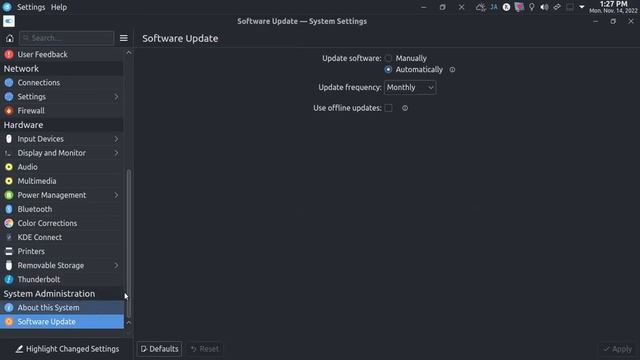Expand Input Devices chevron
Screen dimensions: 640x360
tap(116, 139)
